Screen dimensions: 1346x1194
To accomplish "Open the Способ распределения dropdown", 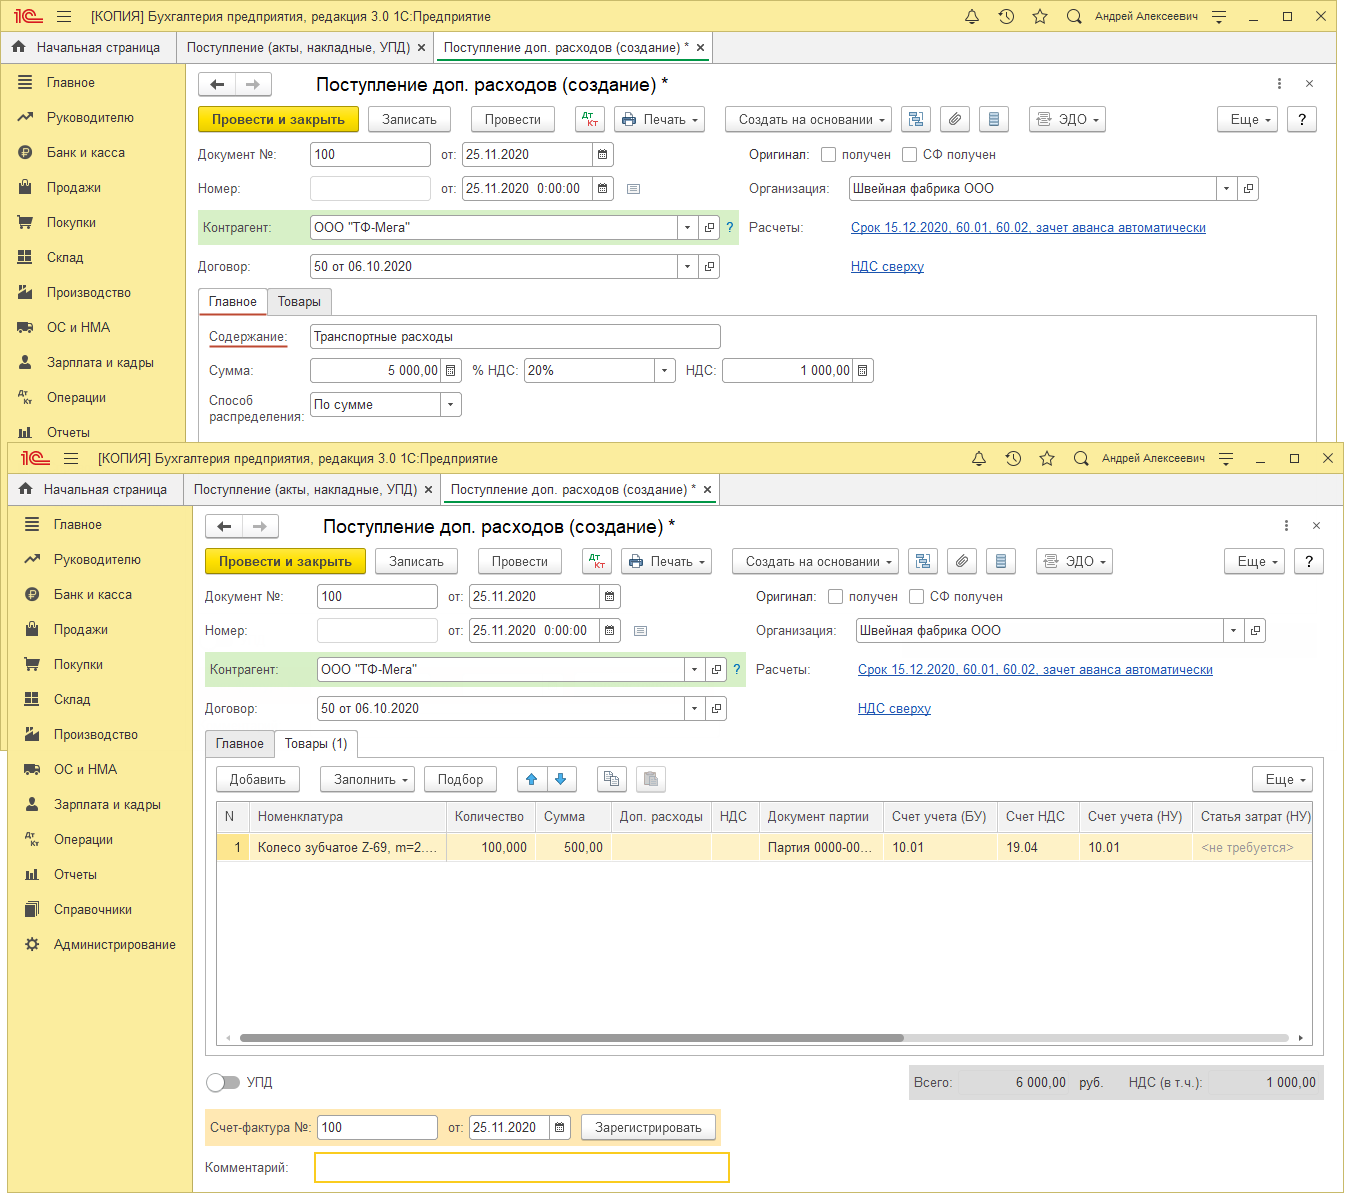I will [450, 405].
